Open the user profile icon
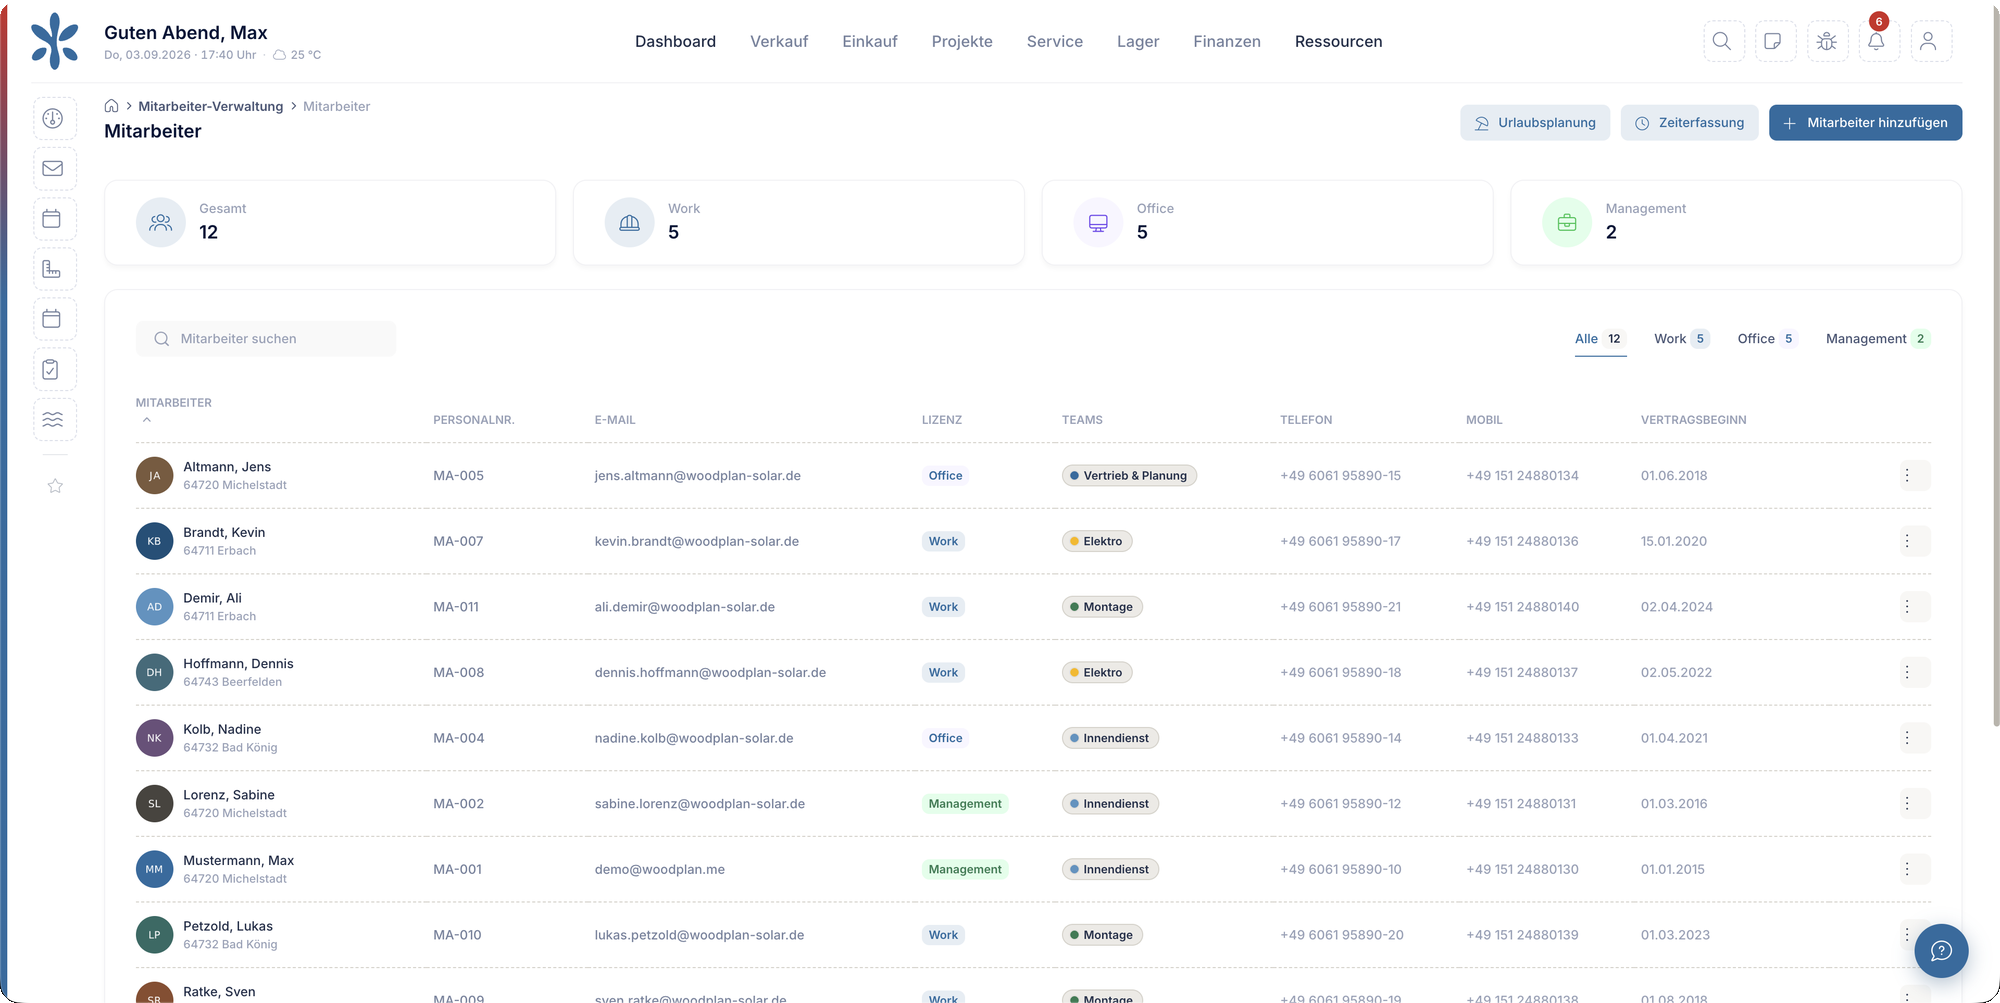This screenshot has height=1003, width=2000. click(x=1930, y=41)
